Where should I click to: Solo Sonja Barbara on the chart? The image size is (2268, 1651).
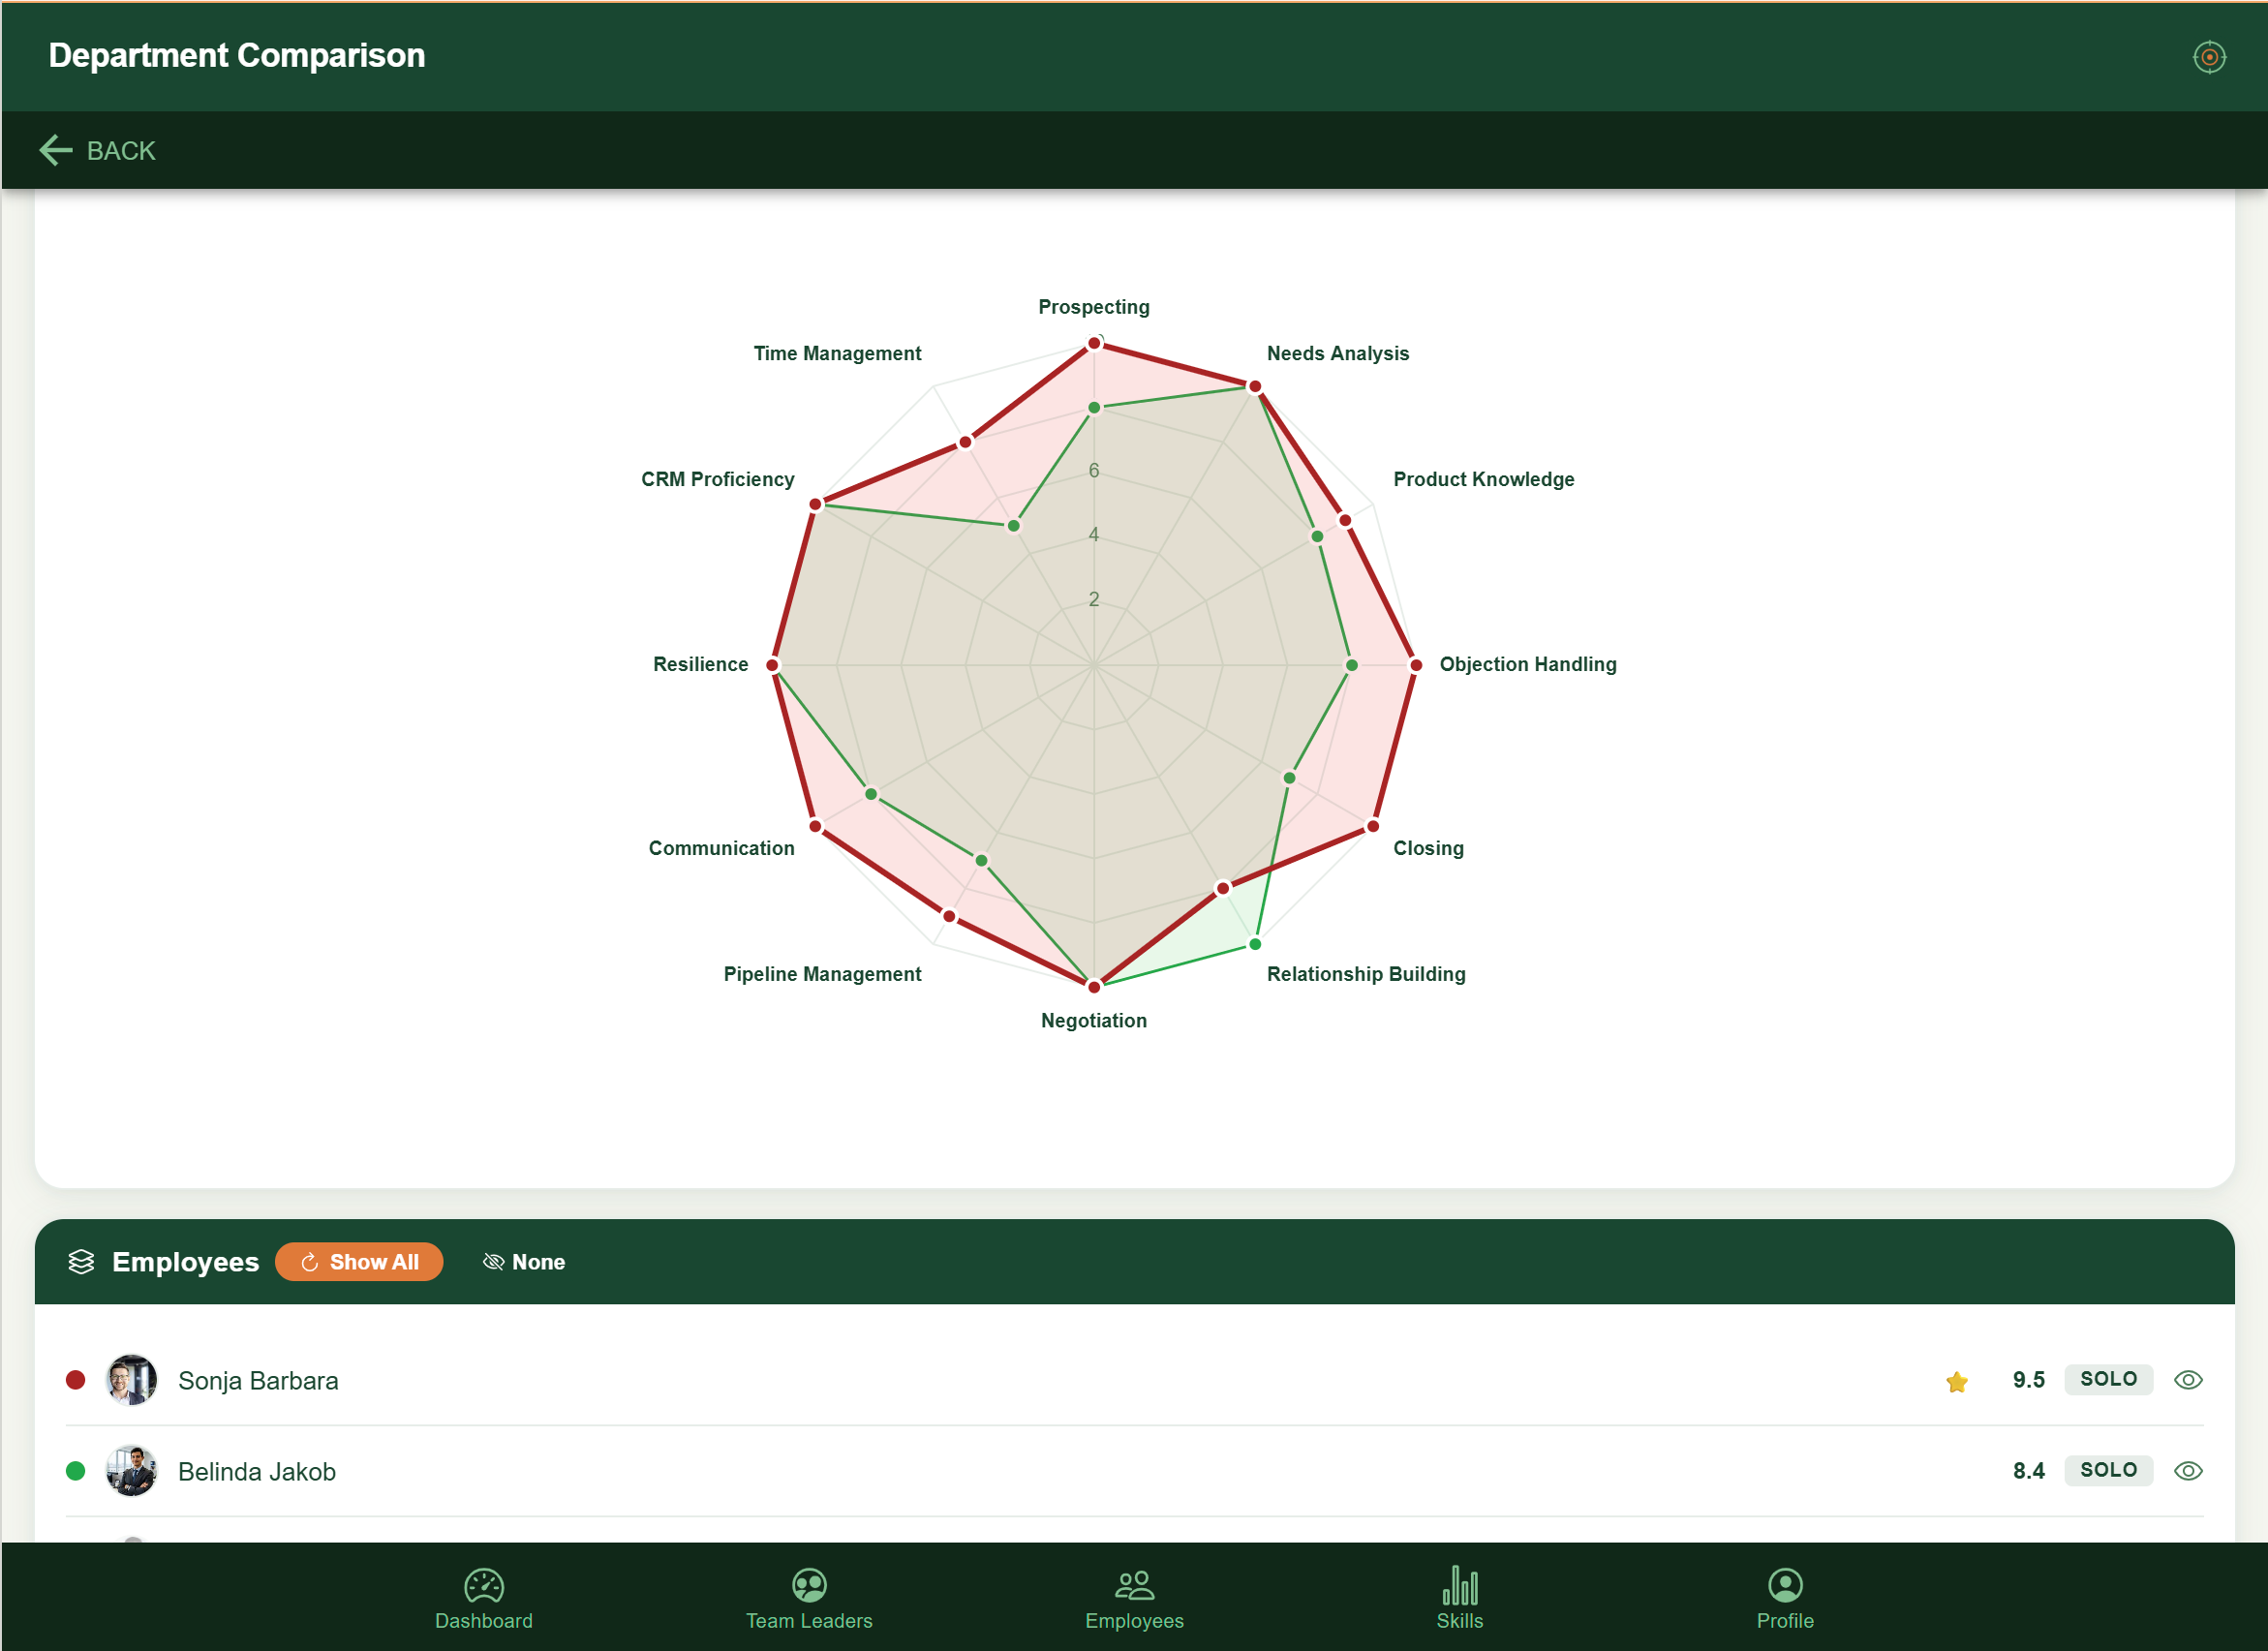tap(2108, 1379)
